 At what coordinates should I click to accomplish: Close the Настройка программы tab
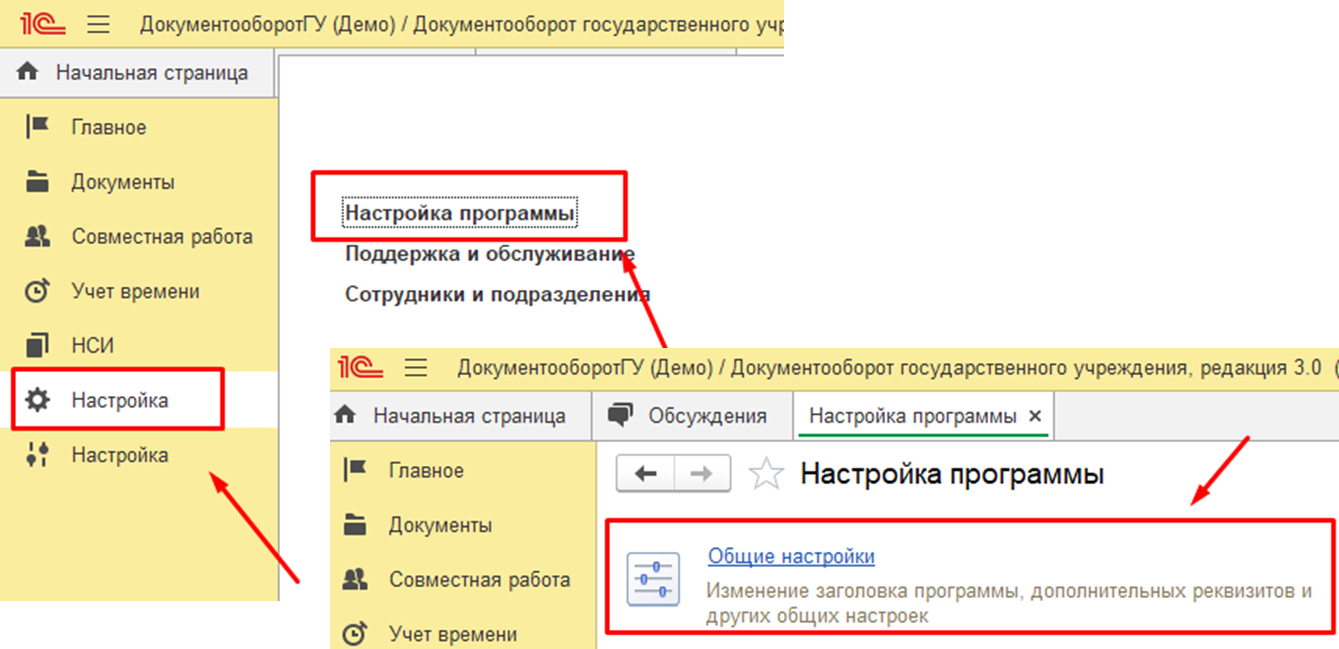pyautogui.click(x=1035, y=415)
